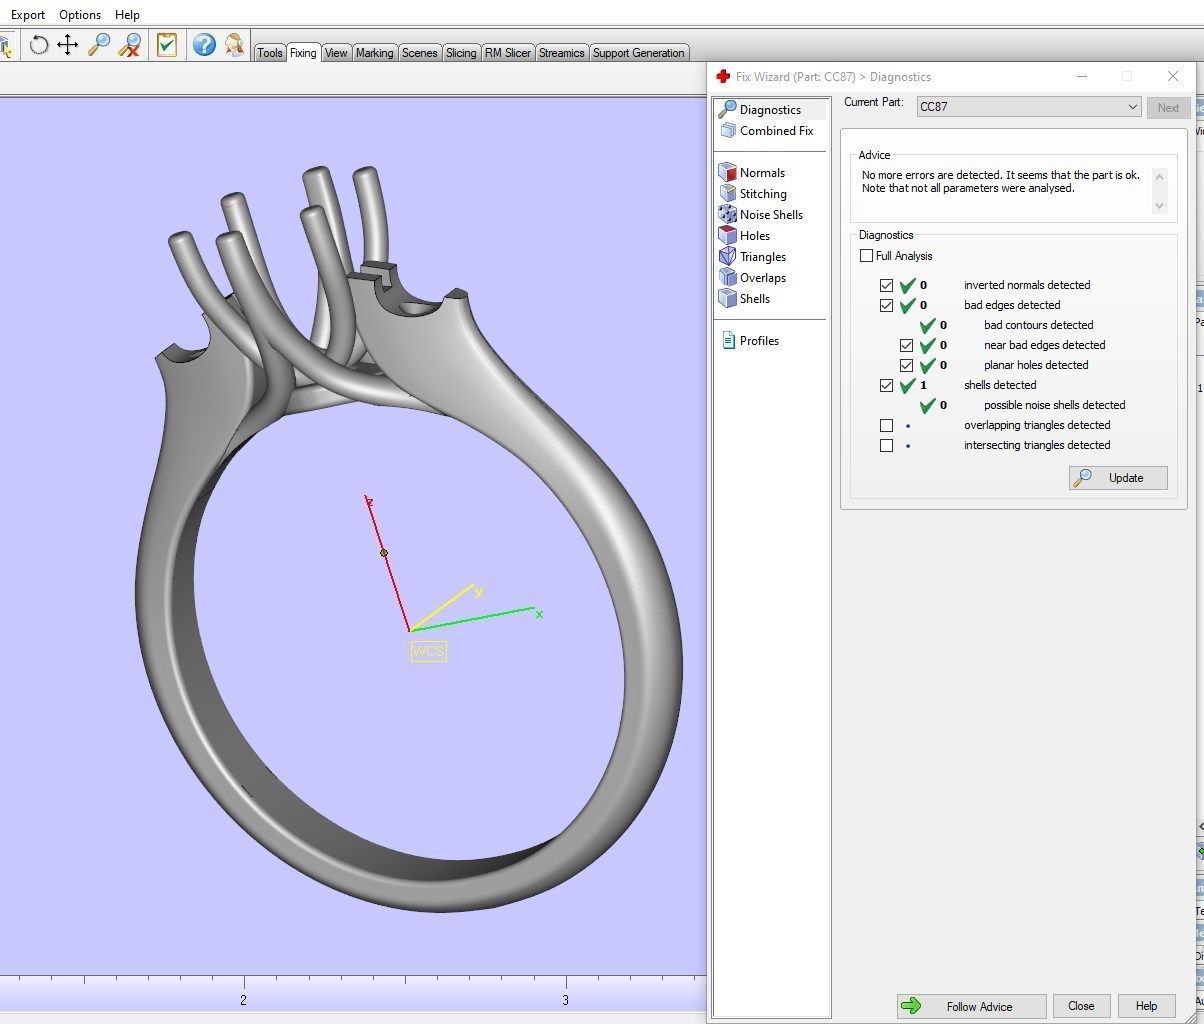1204x1024 pixels.
Task: Enable the Full Analysis checkbox
Action: 866,256
